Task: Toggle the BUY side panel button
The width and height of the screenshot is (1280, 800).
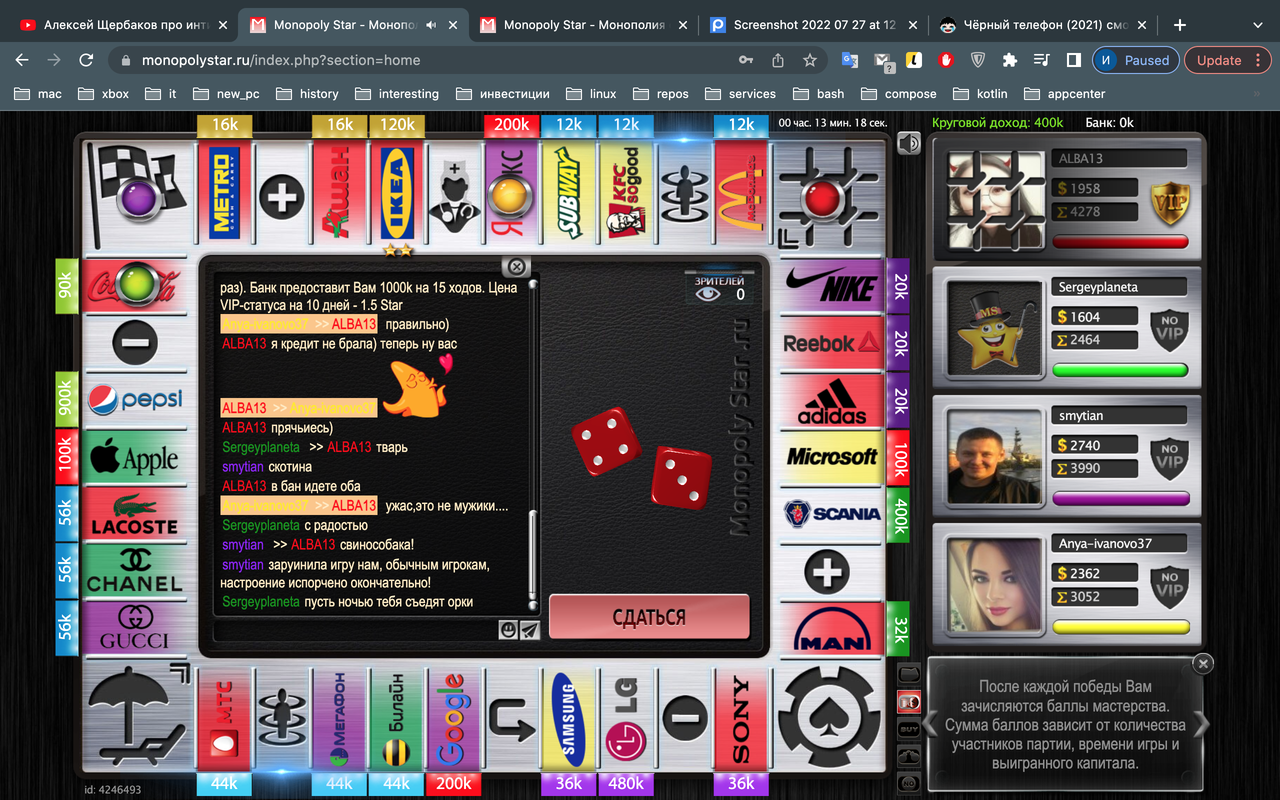Action: pos(909,729)
